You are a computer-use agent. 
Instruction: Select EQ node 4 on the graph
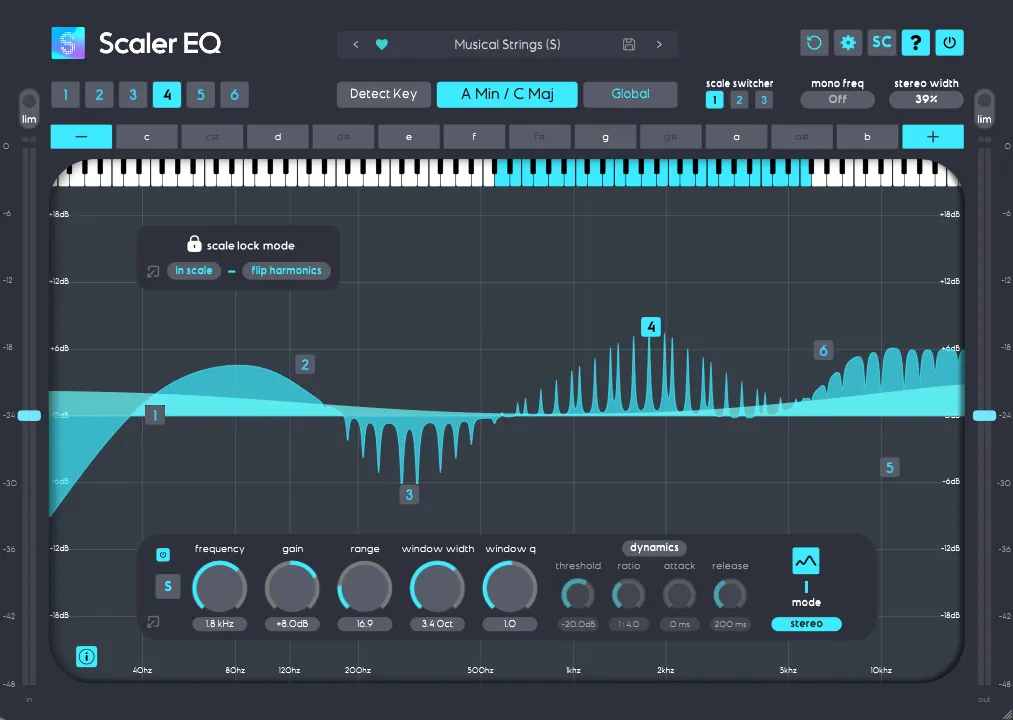(x=651, y=327)
